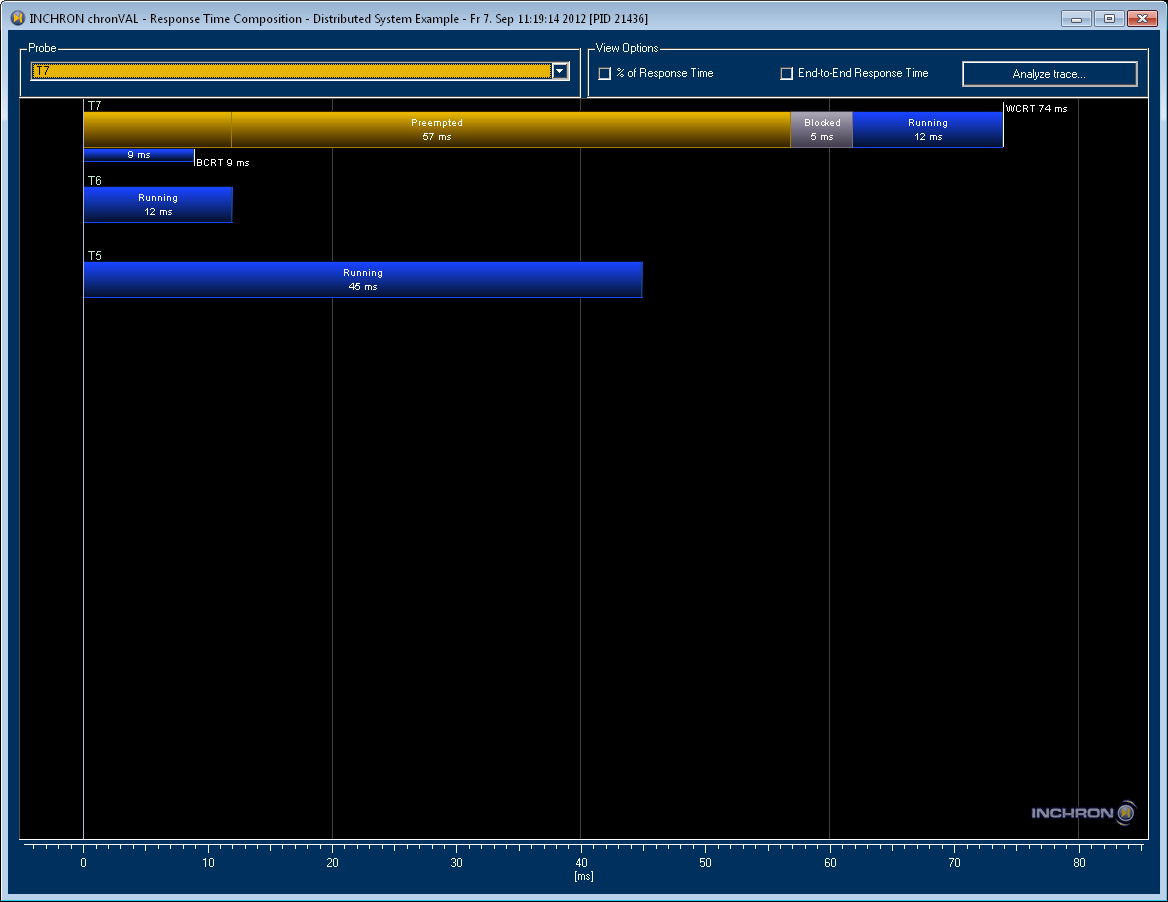The width and height of the screenshot is (1168, 902).
Task: Select the T6 Running 12 ms bar
Action: click(158, 205)
